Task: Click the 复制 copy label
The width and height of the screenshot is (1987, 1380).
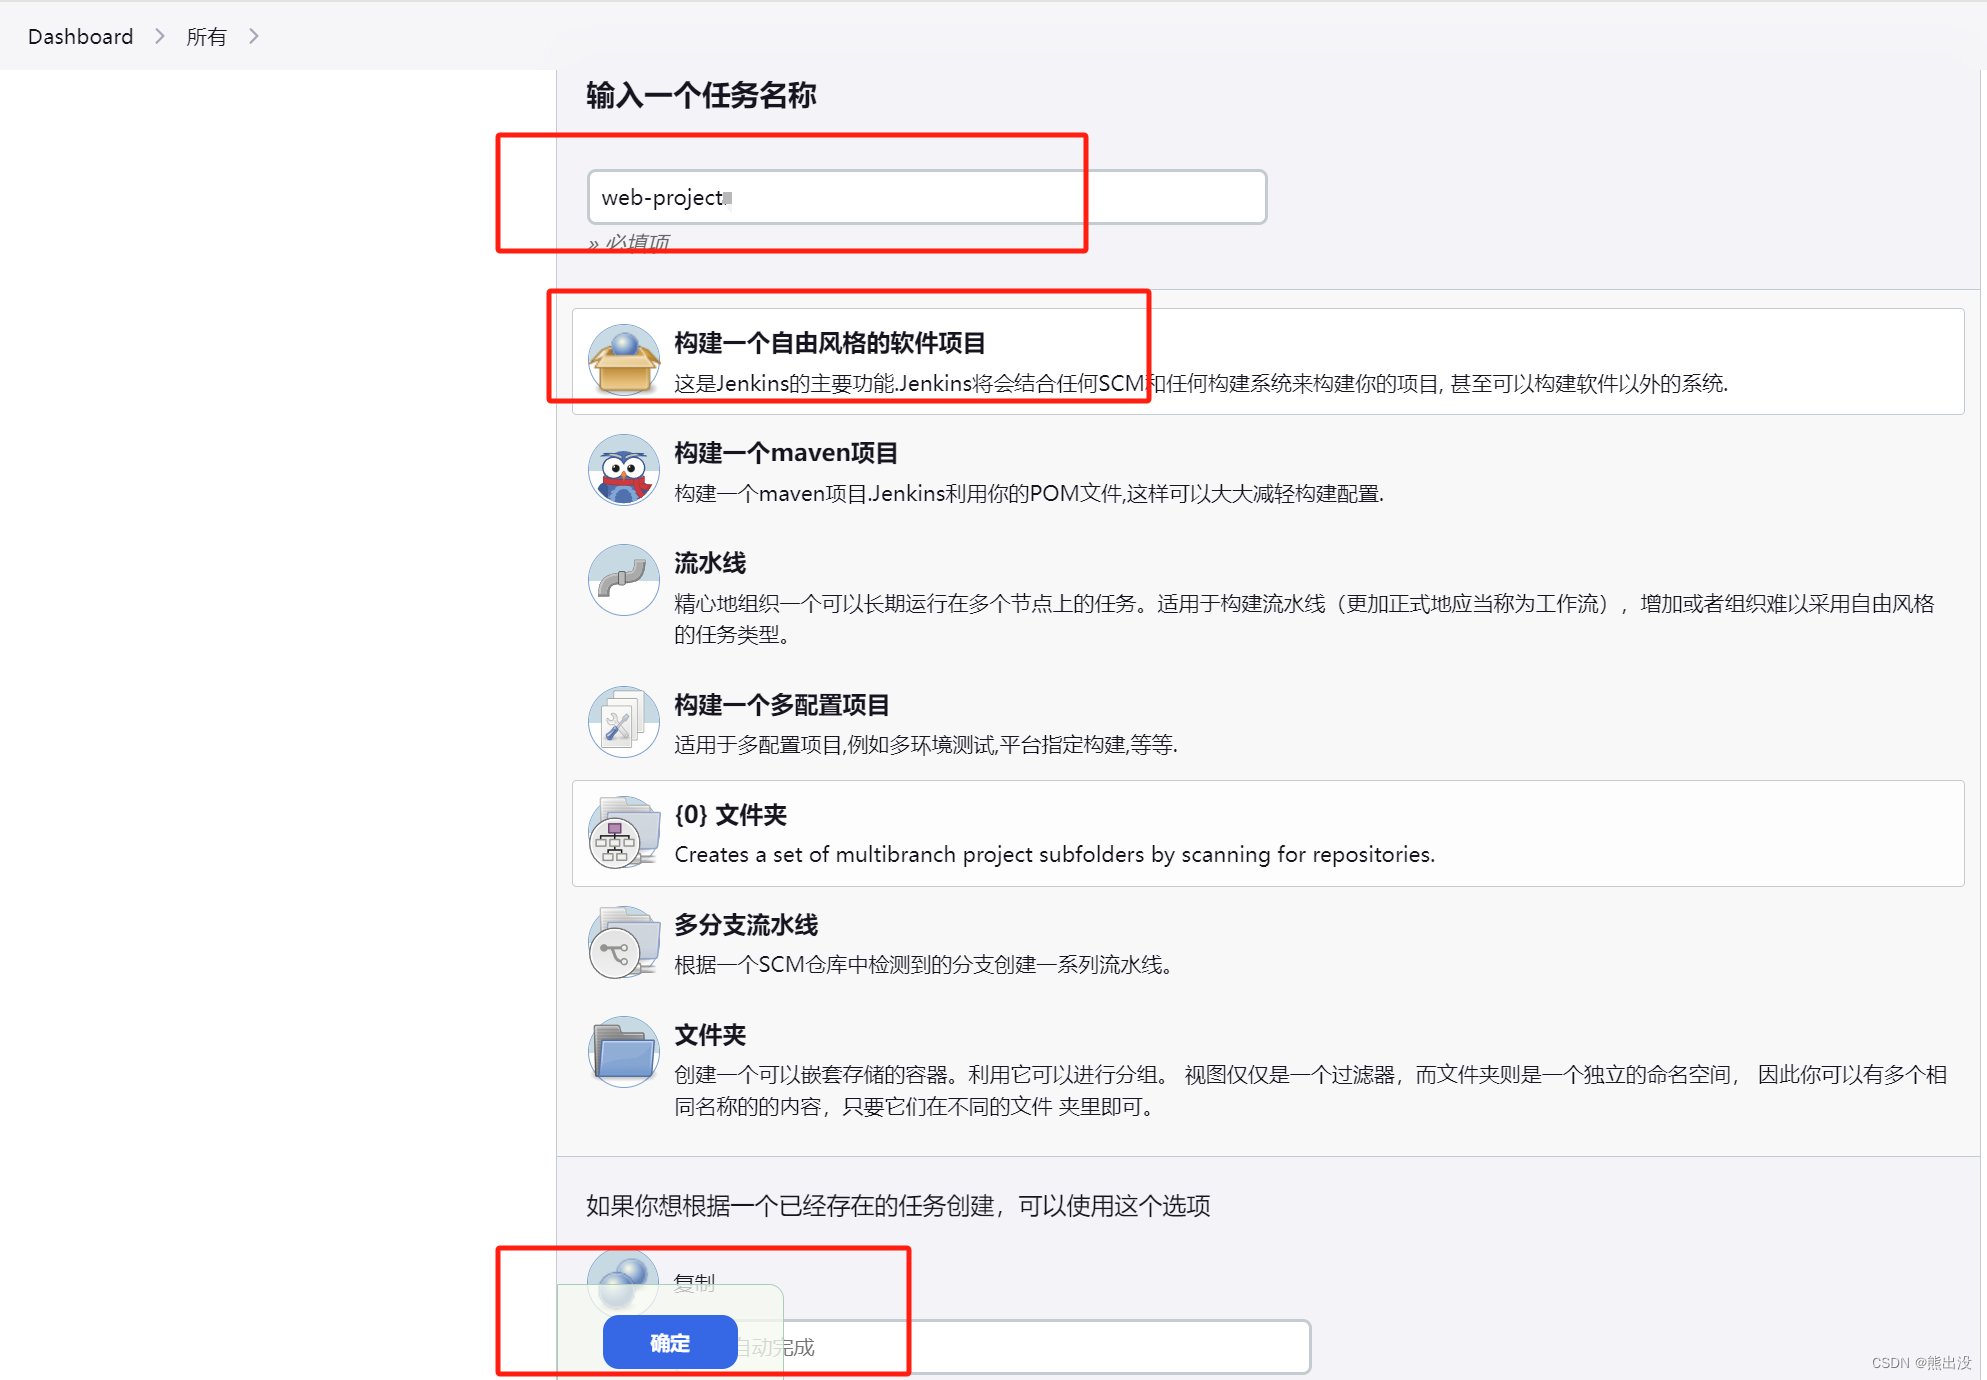Action: click(695, 1282)
